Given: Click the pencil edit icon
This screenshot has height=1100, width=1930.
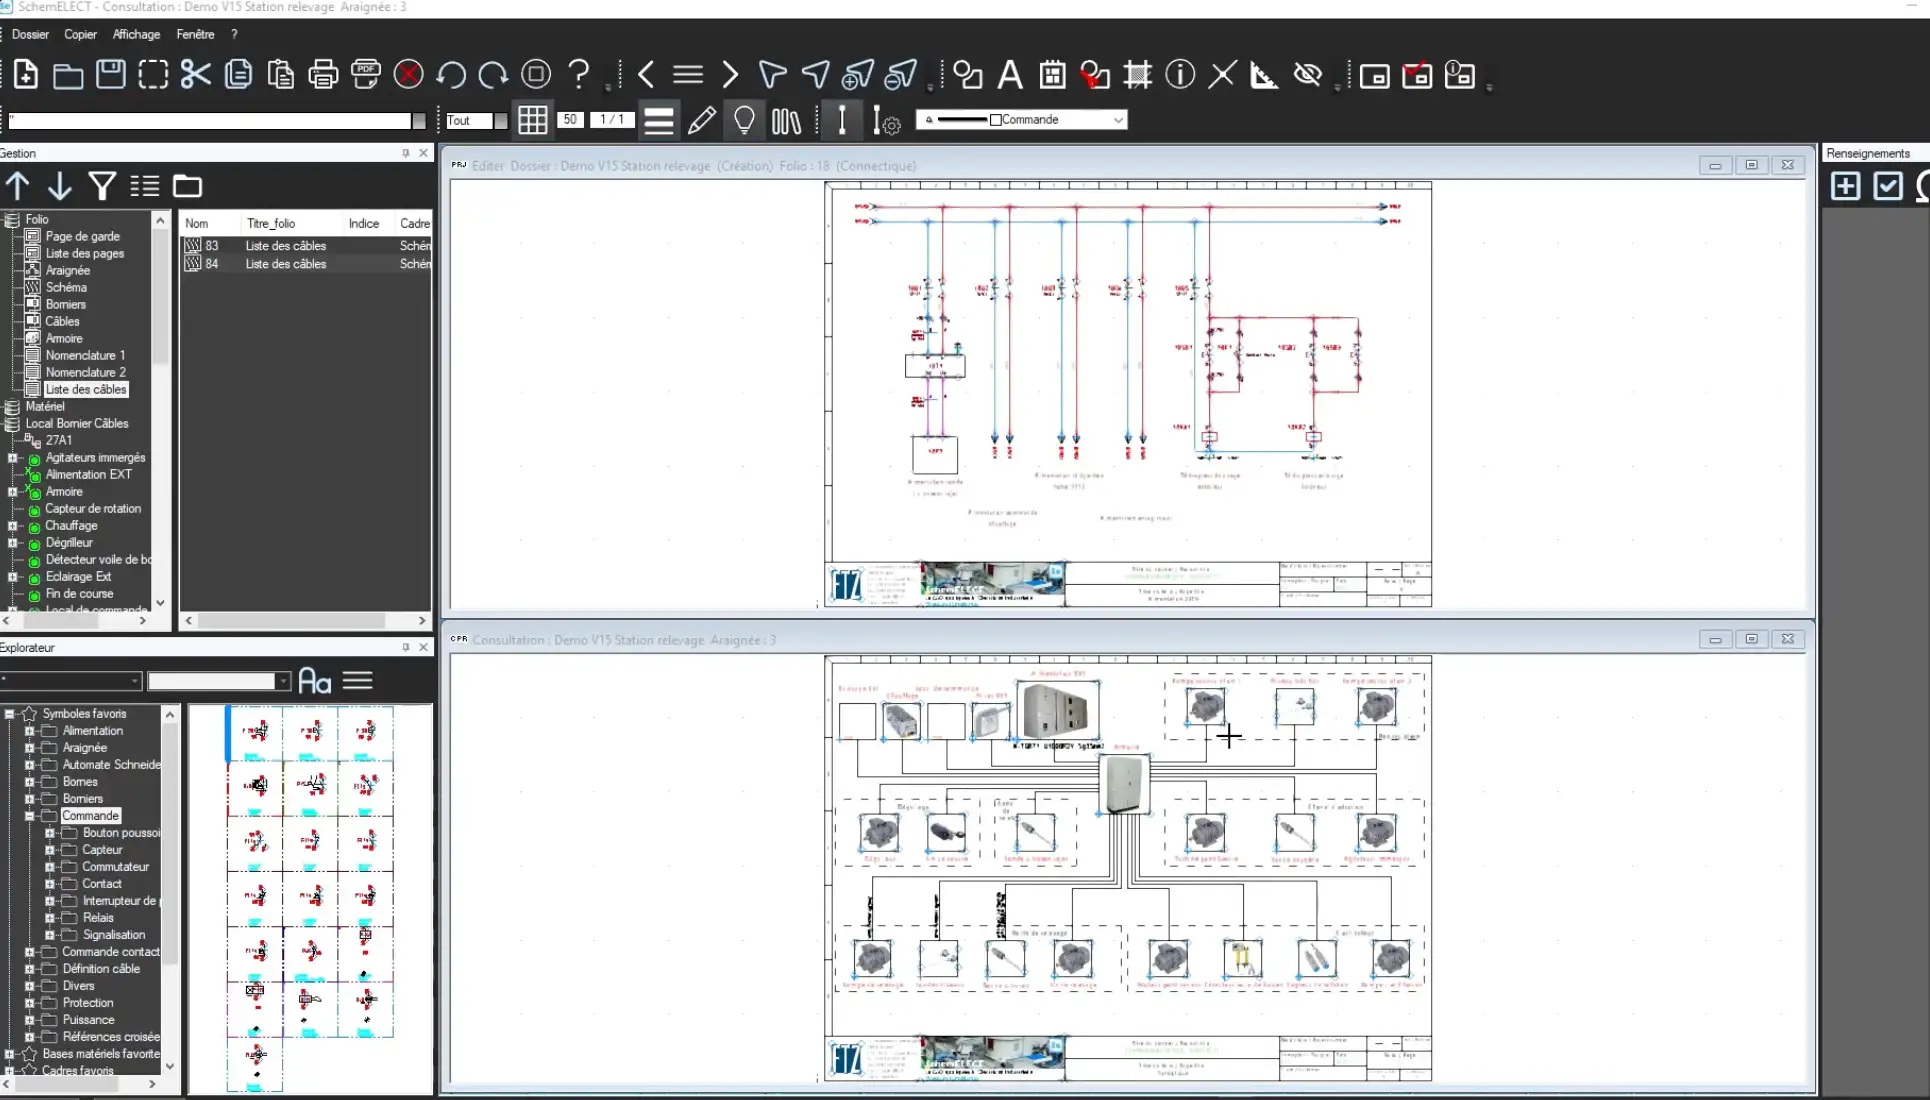Looking at the screenshot, I should [x=702, y=121].
